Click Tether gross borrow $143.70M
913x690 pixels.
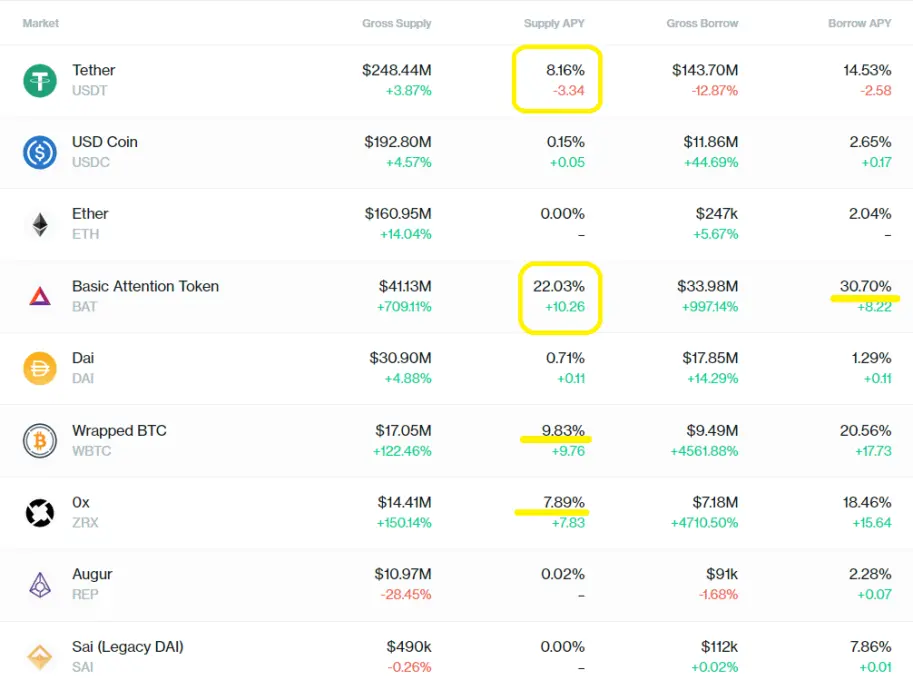point(705,70)
